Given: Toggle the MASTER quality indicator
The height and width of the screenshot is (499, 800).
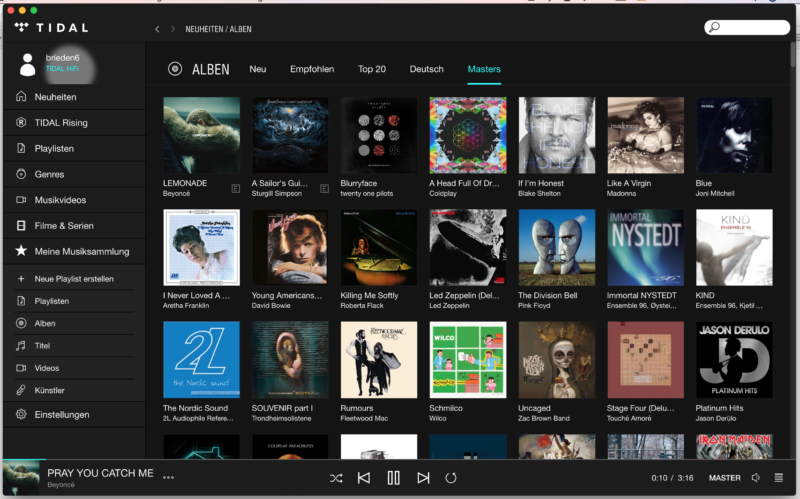Looking at the screenshot, I should pyautogui.click(x=724, y=478).
